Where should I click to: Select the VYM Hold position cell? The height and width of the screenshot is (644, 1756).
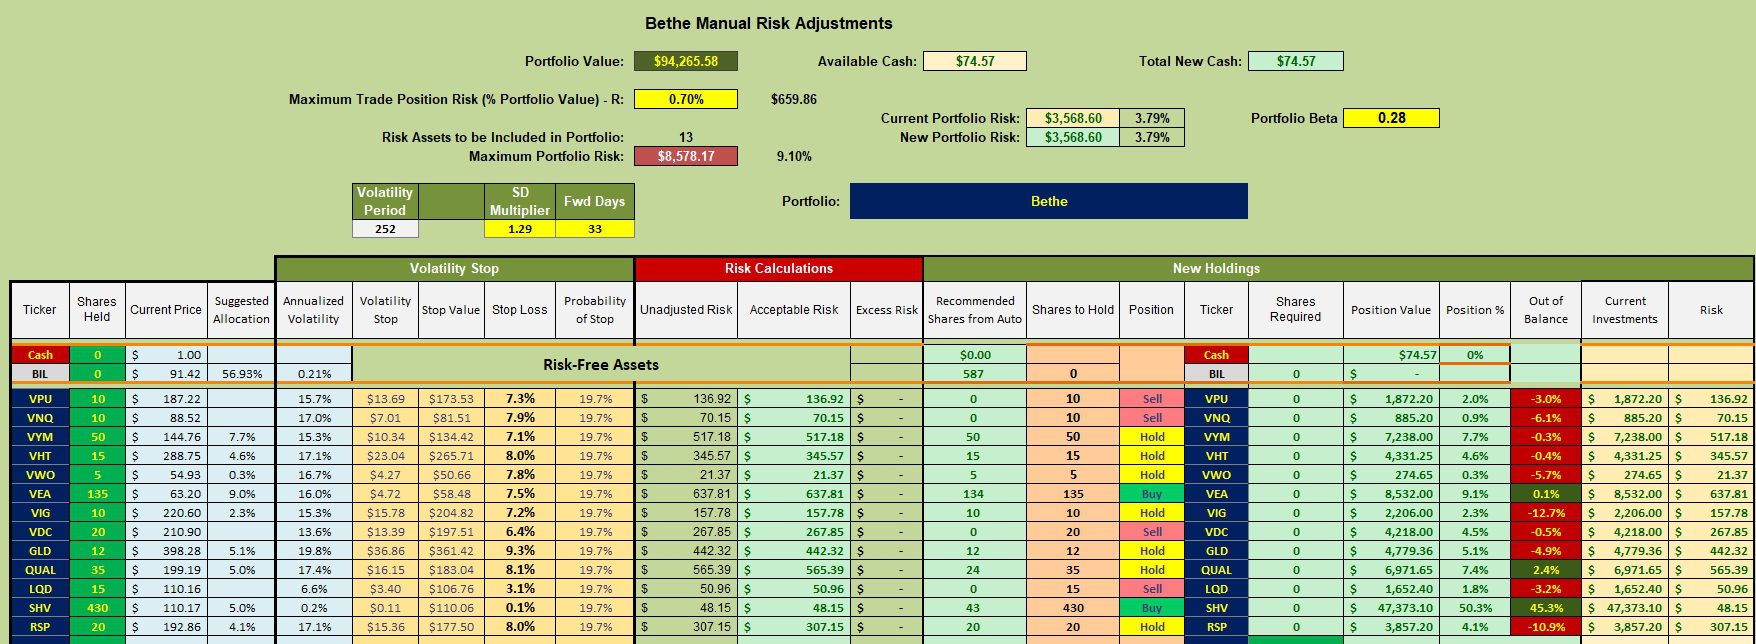click(1151, 436)
